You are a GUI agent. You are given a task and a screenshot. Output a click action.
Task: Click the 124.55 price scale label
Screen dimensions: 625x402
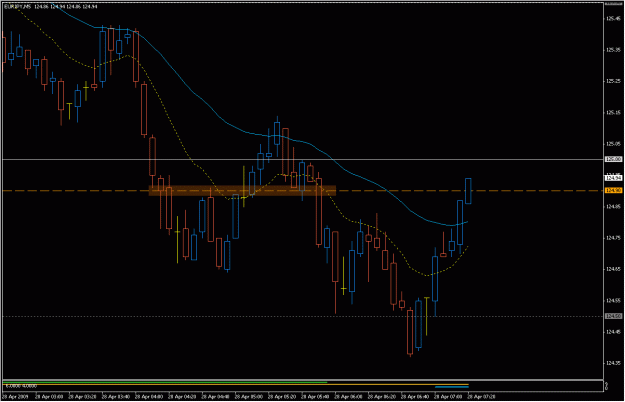pos(613,301)
